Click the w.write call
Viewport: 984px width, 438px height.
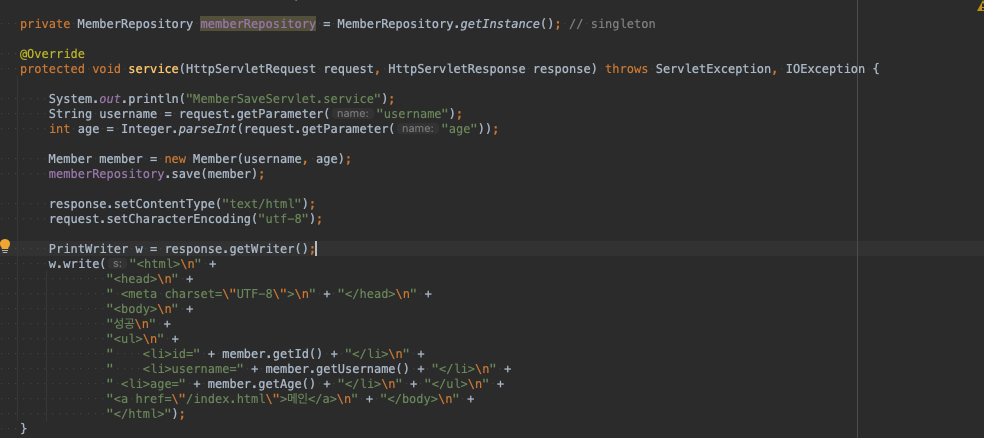[x=74, y=264]
